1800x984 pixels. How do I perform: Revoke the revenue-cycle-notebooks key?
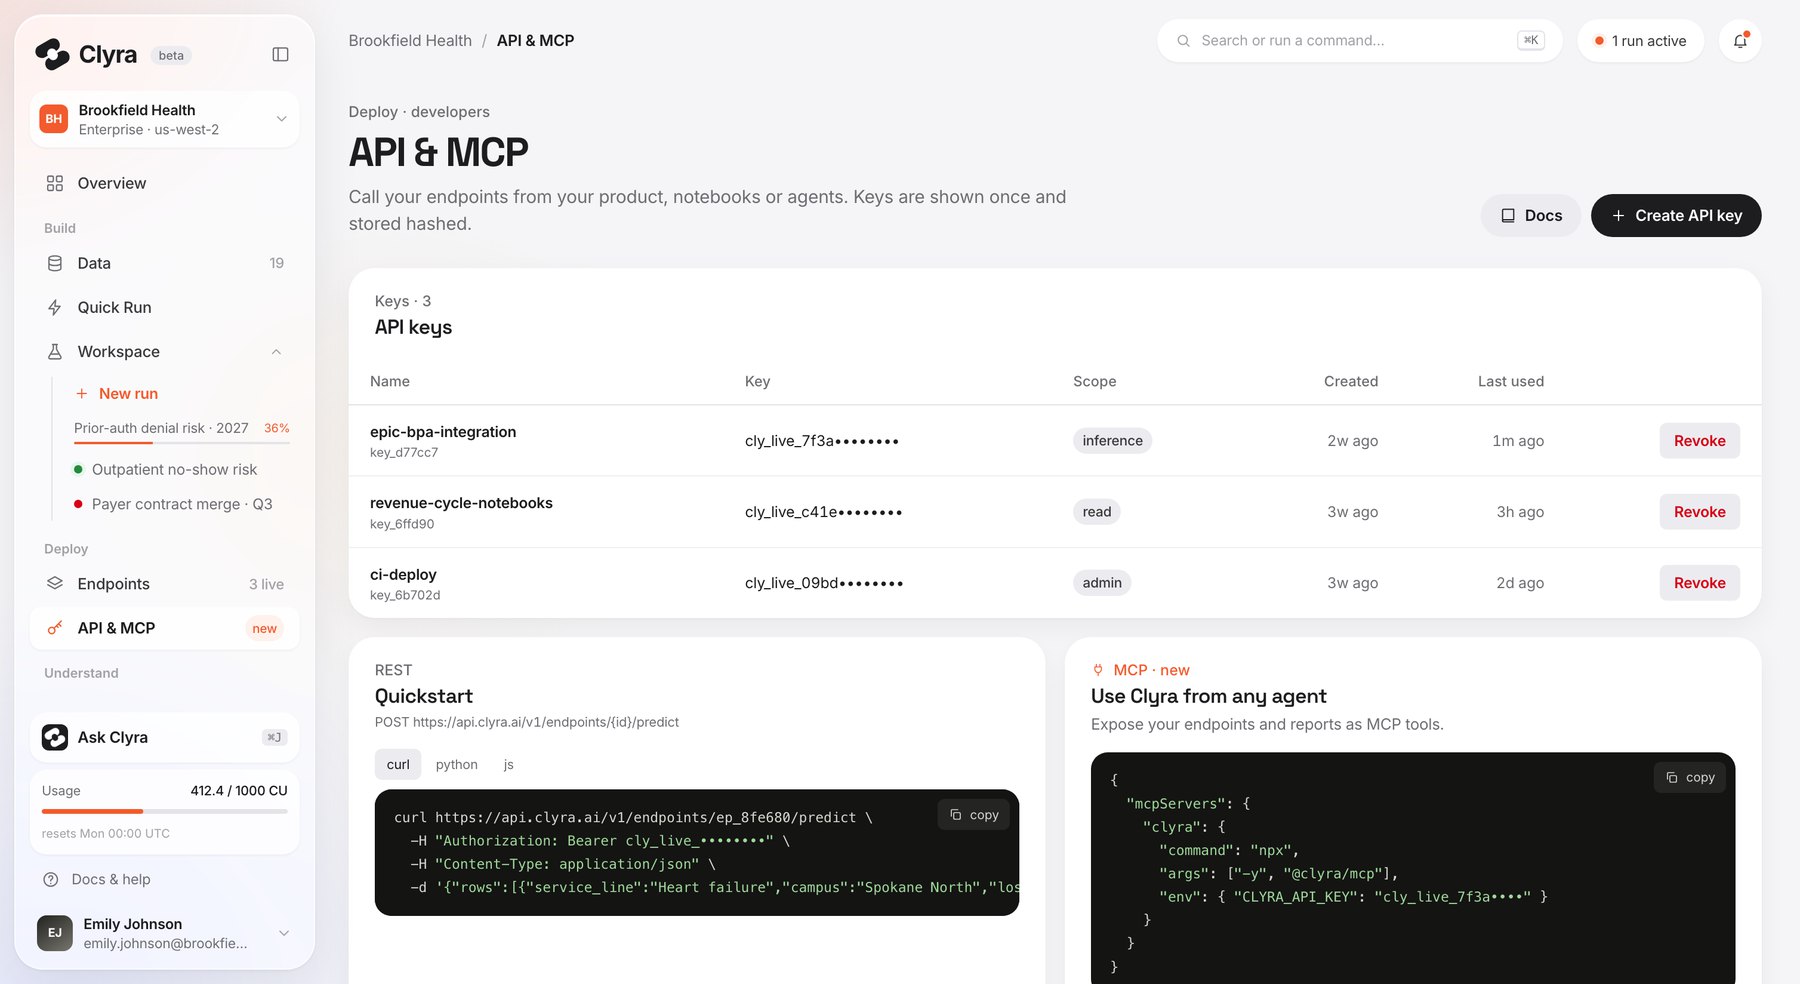(1699, 512)
